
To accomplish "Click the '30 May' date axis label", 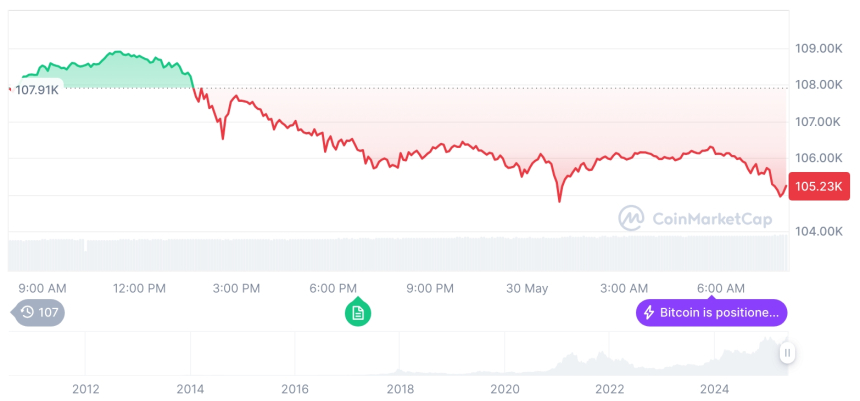I will pyautogui.click(x=527, y=288).
